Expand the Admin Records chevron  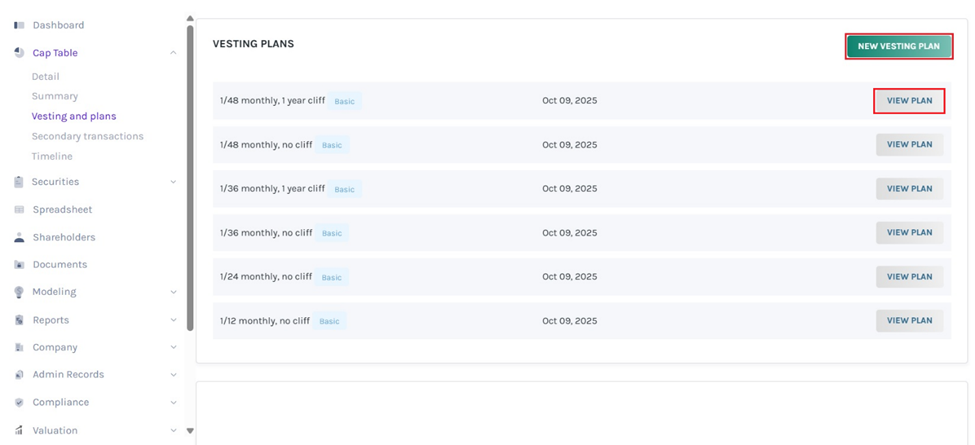tap(173, 375)
